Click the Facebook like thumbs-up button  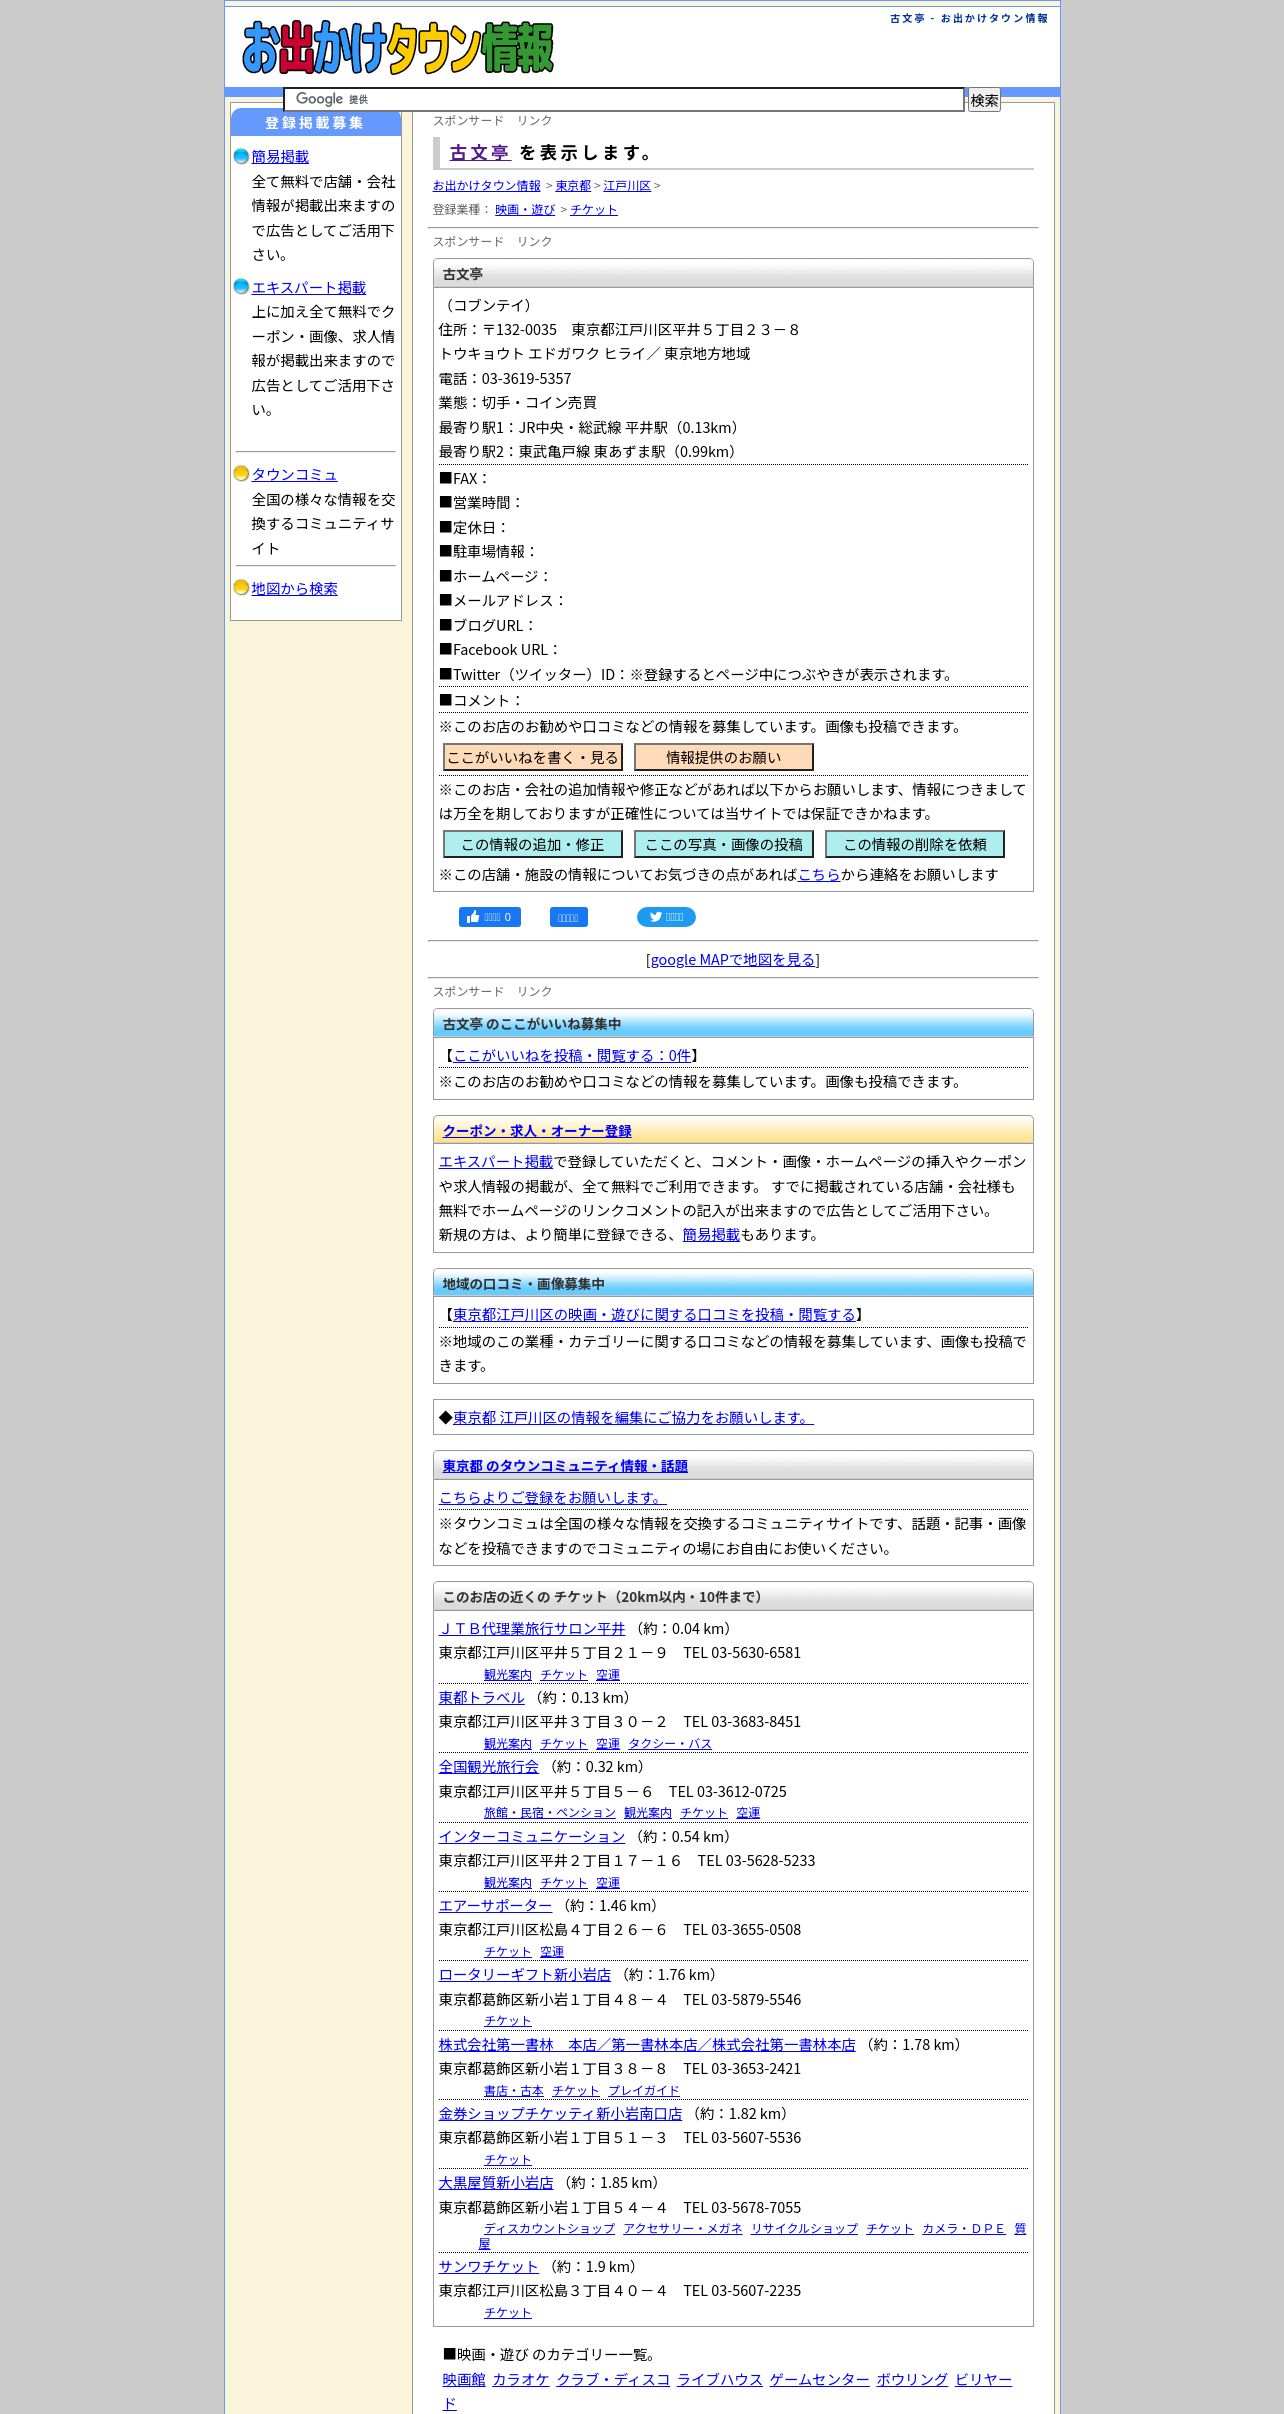click(x=490, y=917)
